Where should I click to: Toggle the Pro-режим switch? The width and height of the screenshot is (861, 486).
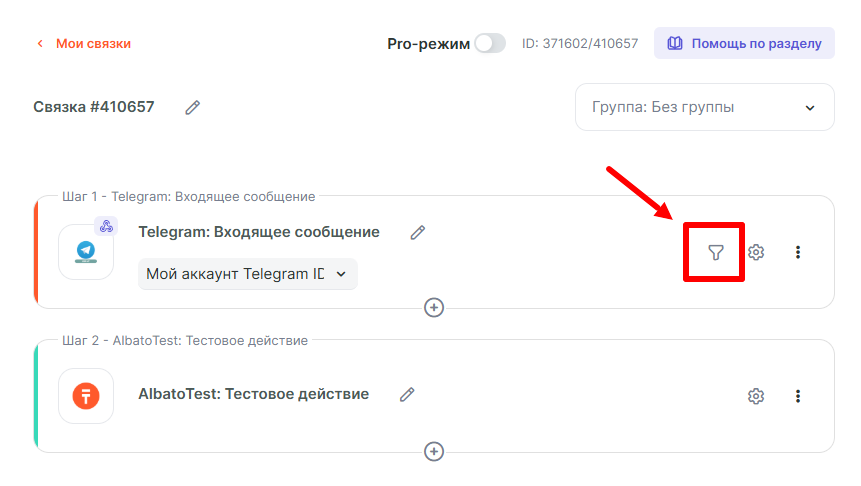click(x=489, y=44)
